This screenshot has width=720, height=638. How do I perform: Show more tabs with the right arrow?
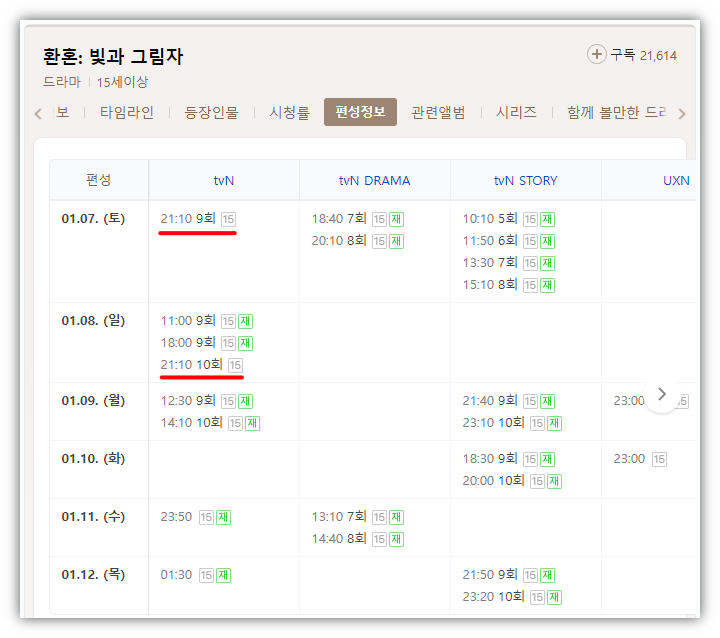tap(682, 113)
